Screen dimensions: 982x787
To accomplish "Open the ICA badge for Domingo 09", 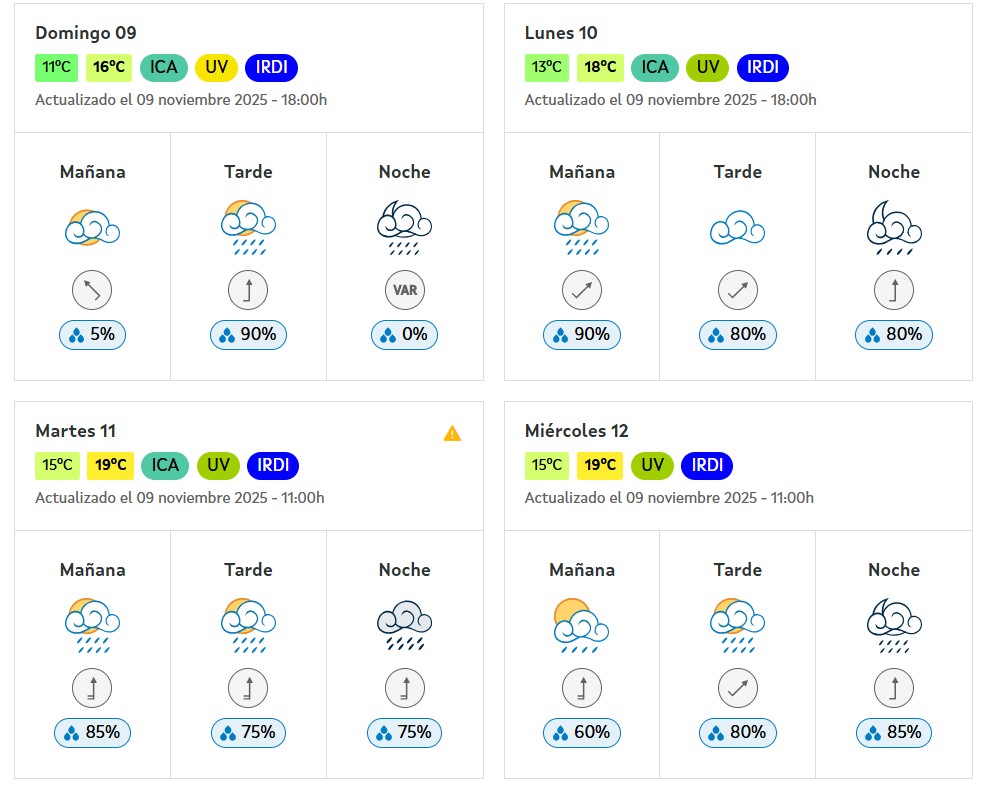I will [164, 68].
